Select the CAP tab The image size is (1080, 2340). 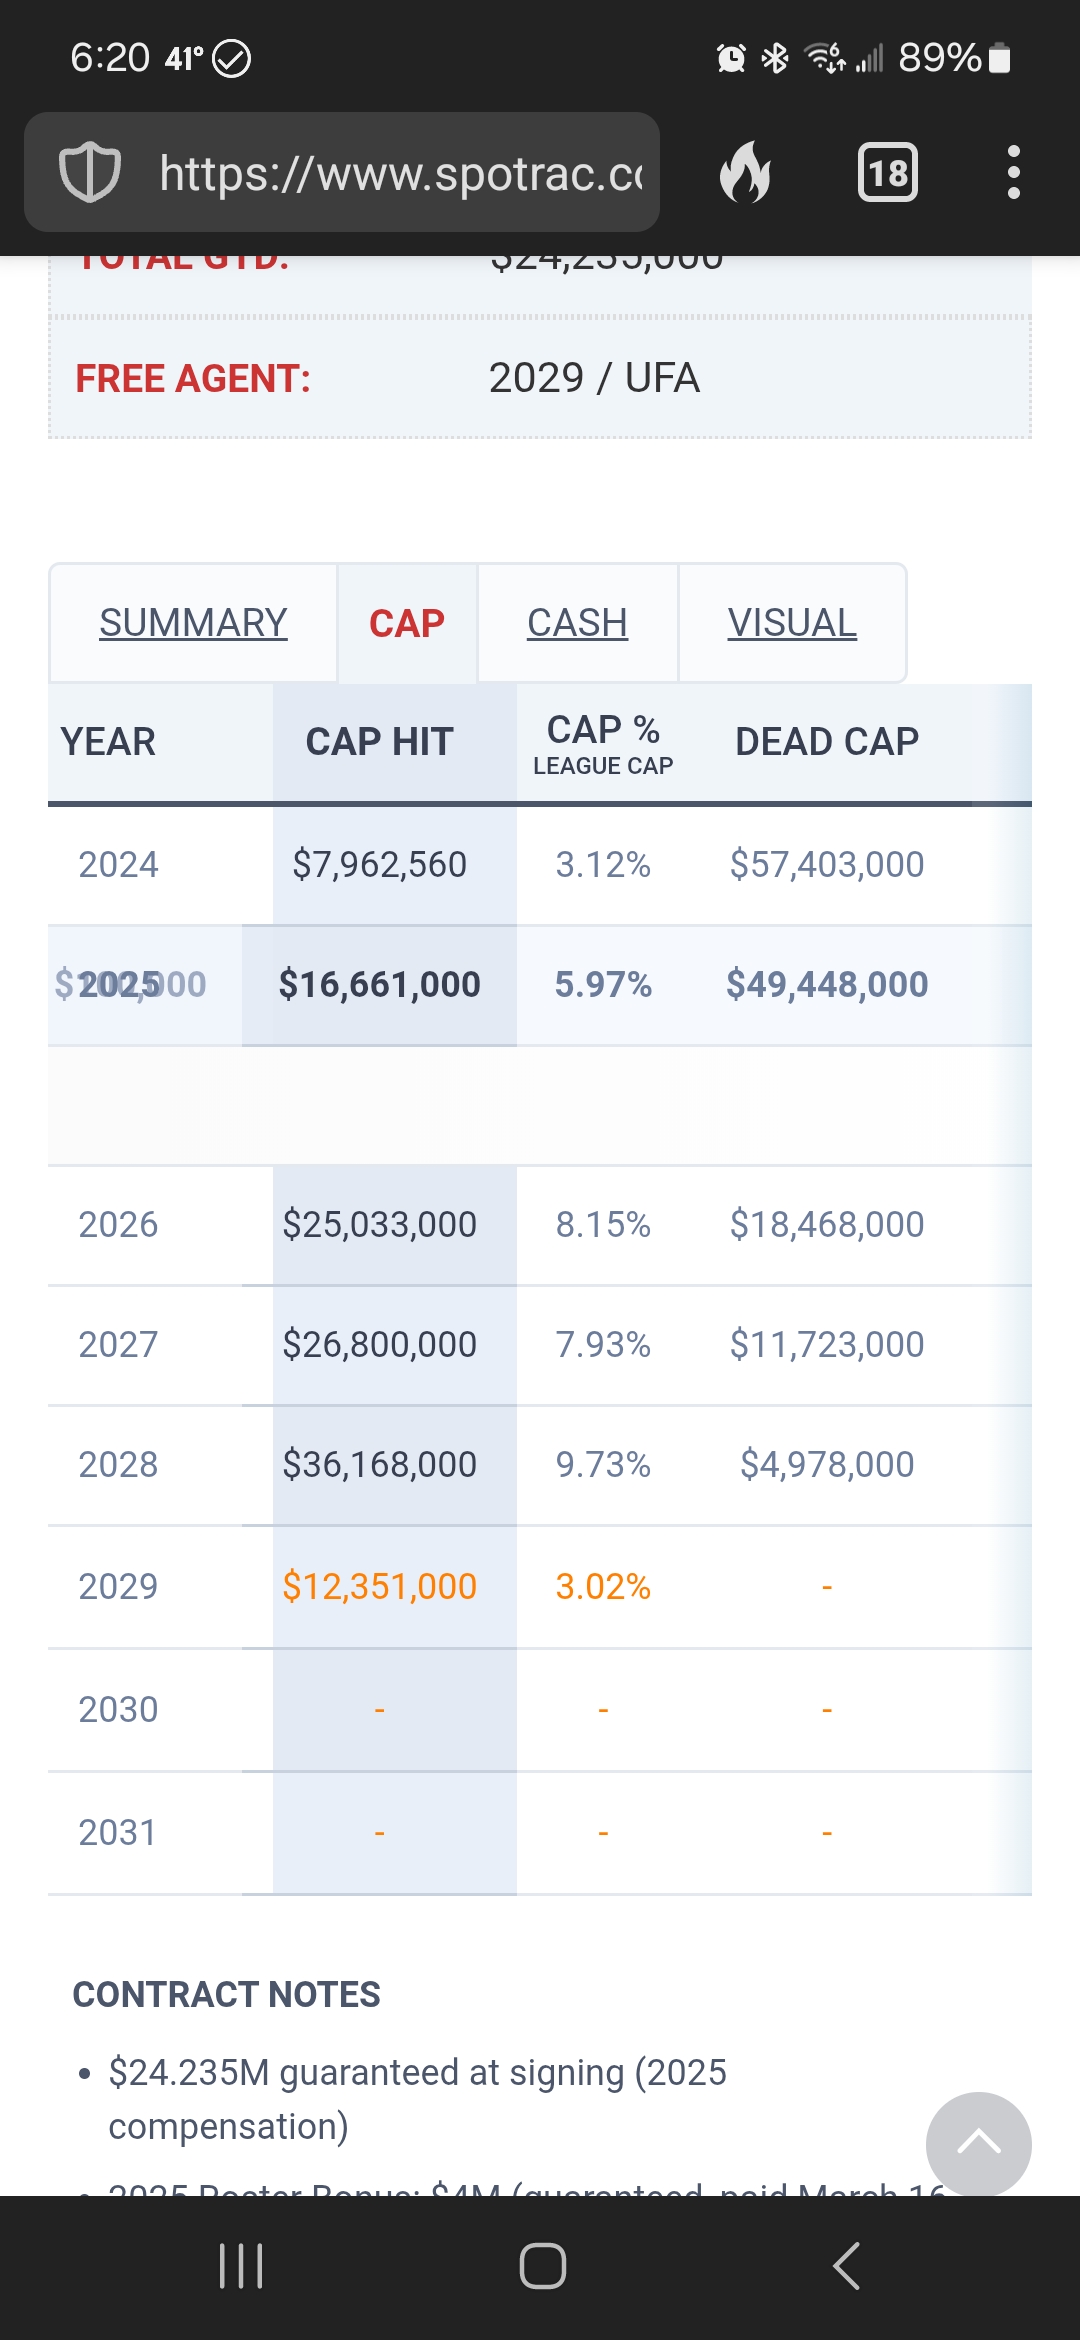406,623
